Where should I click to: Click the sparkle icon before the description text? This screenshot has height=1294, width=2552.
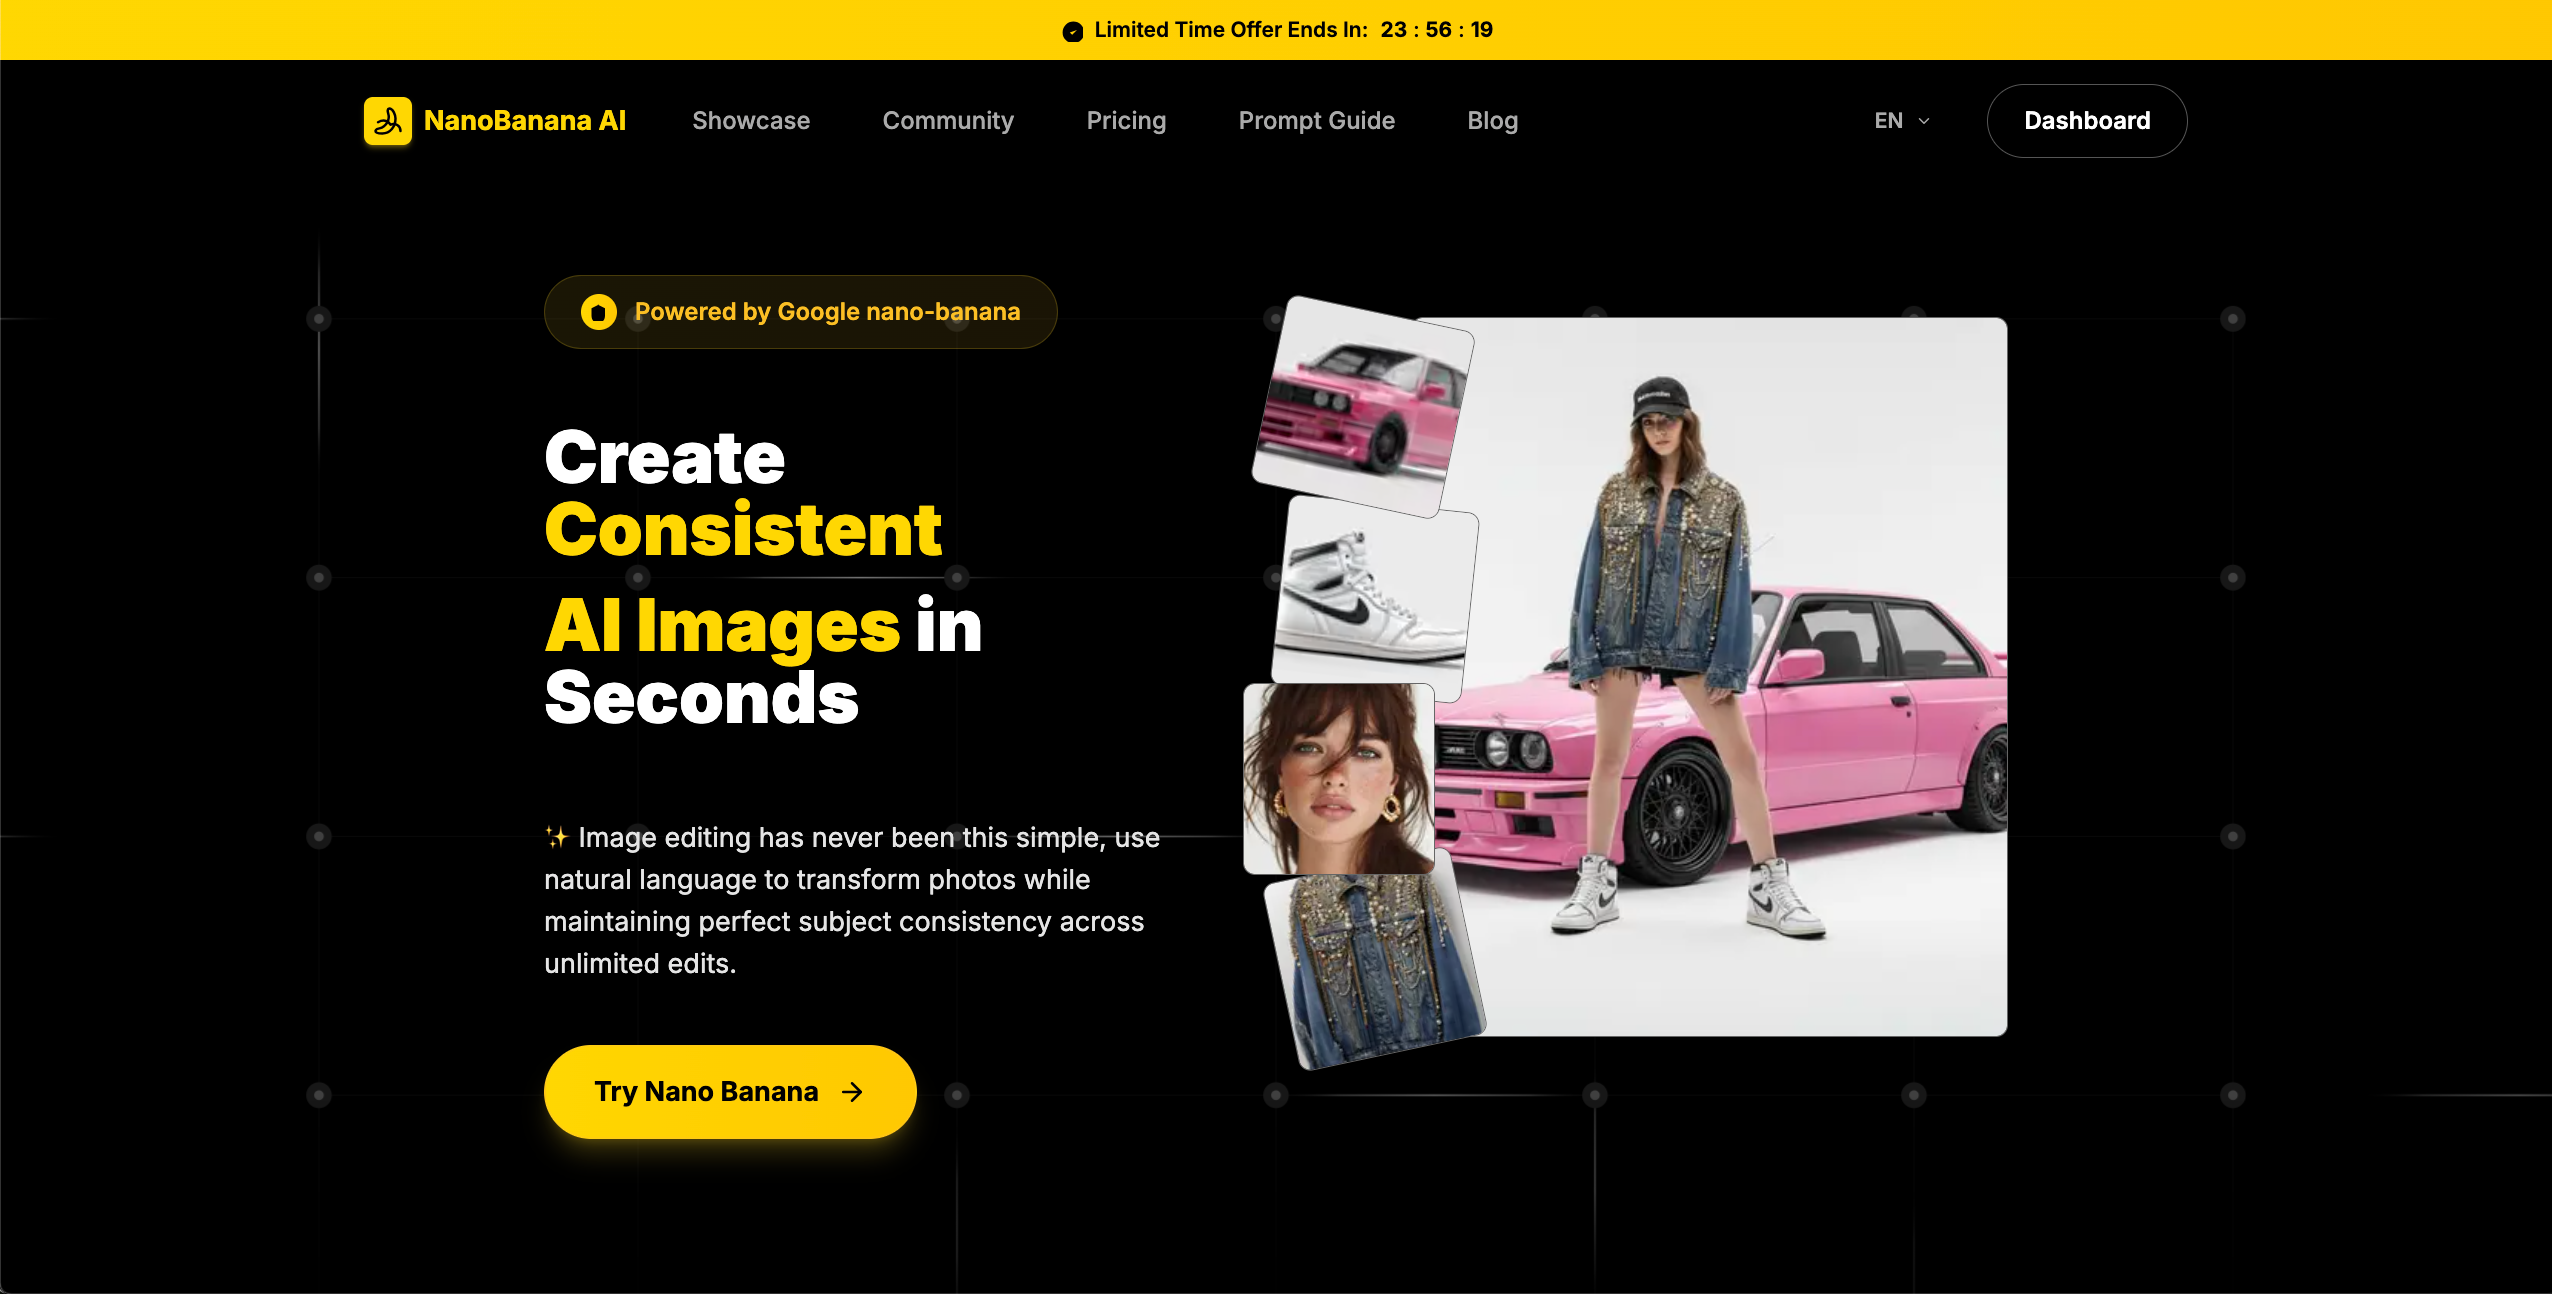pos(557,838)
